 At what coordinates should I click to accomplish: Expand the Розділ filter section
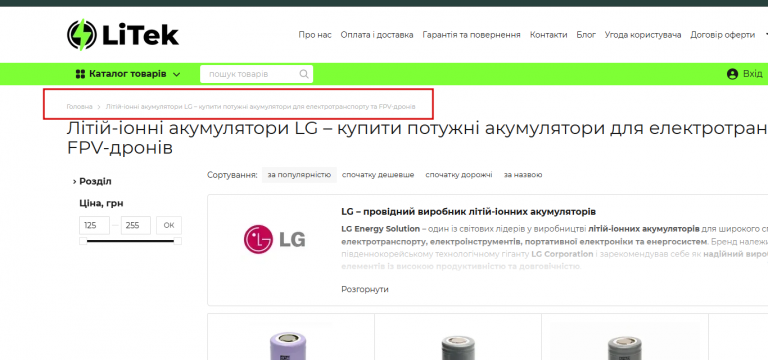pos(92,181)
